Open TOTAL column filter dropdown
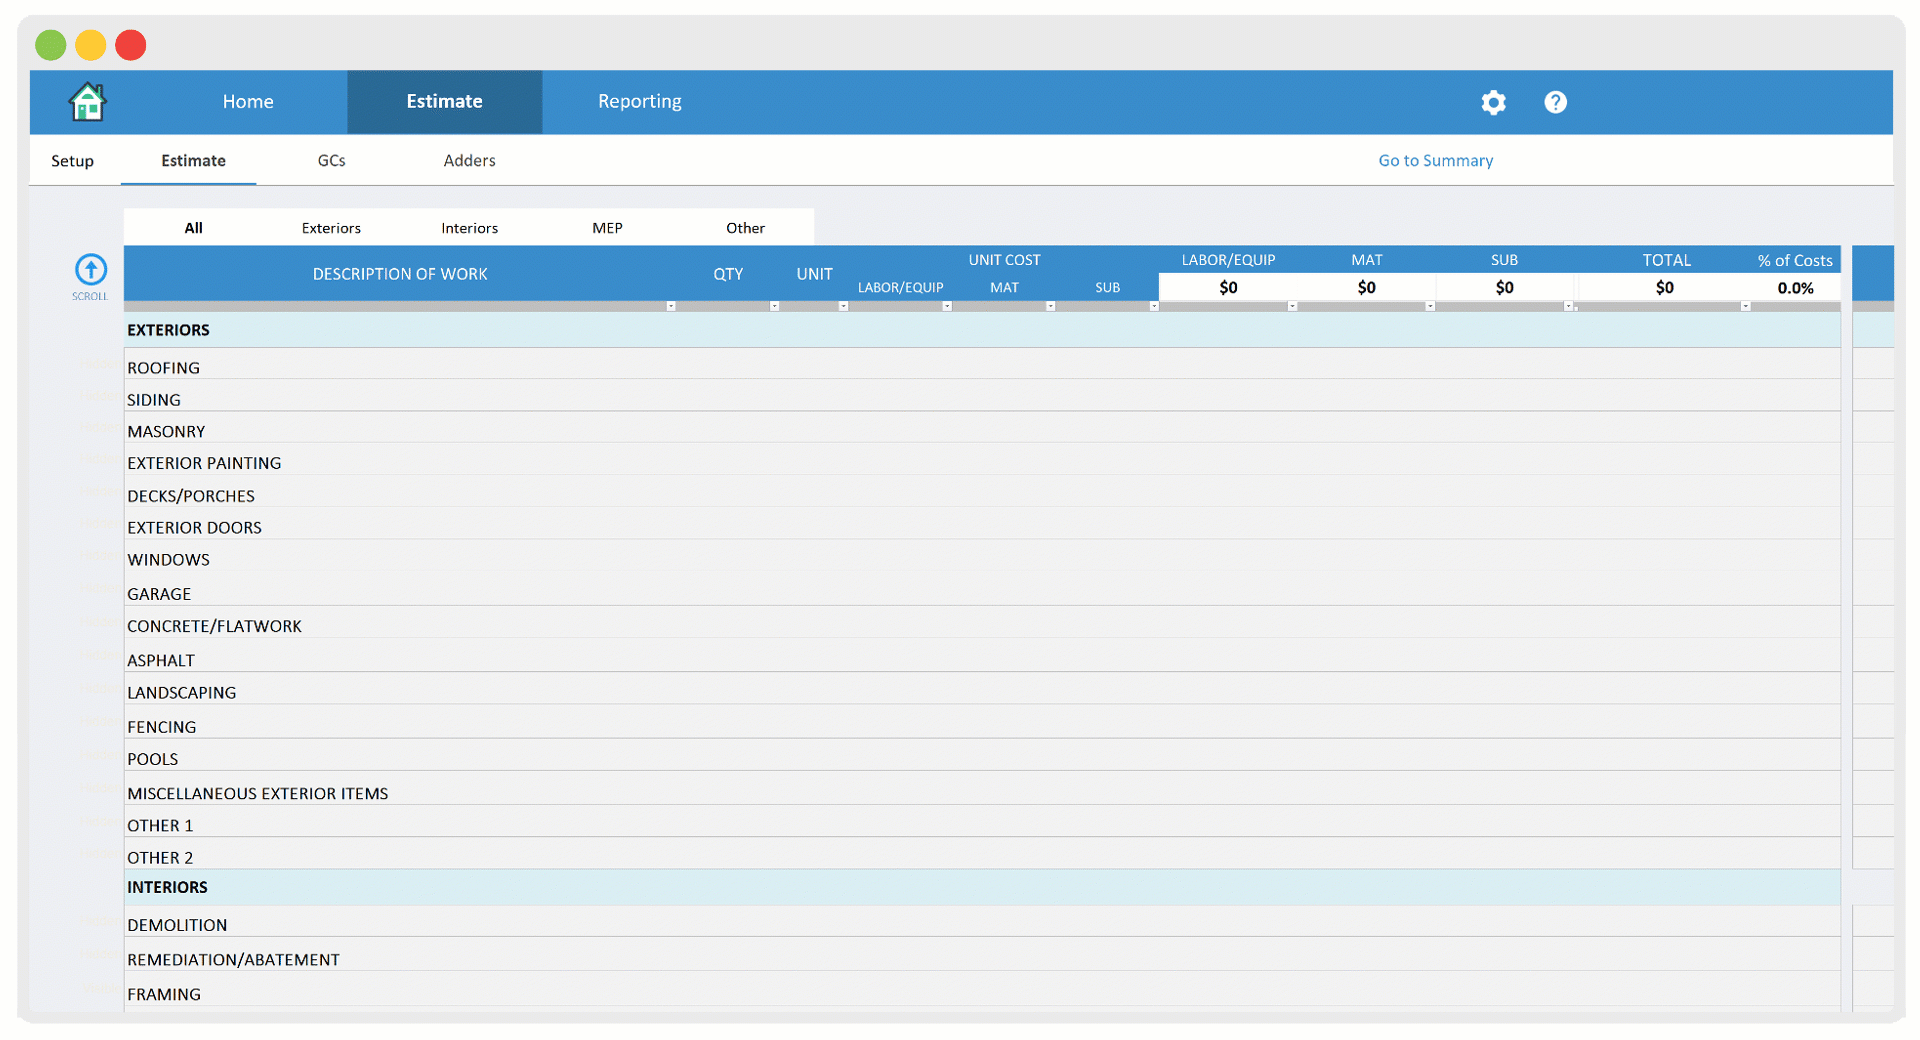 (x=1745, y=306)
